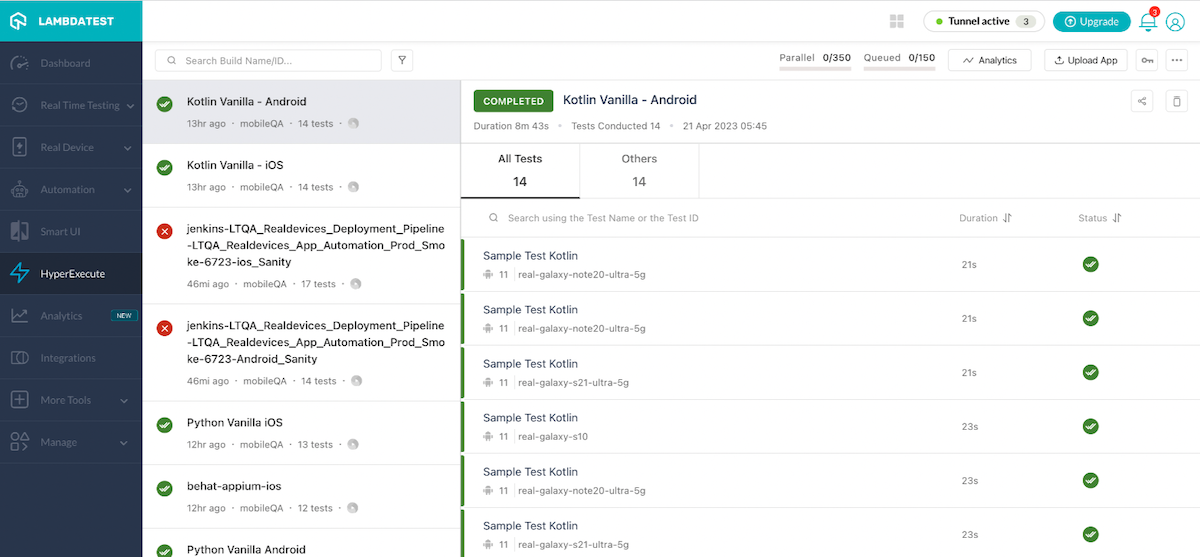Screen dimensions: 1200x557
Task: Open the user profile icon
Action: (x=1175, y=22)
